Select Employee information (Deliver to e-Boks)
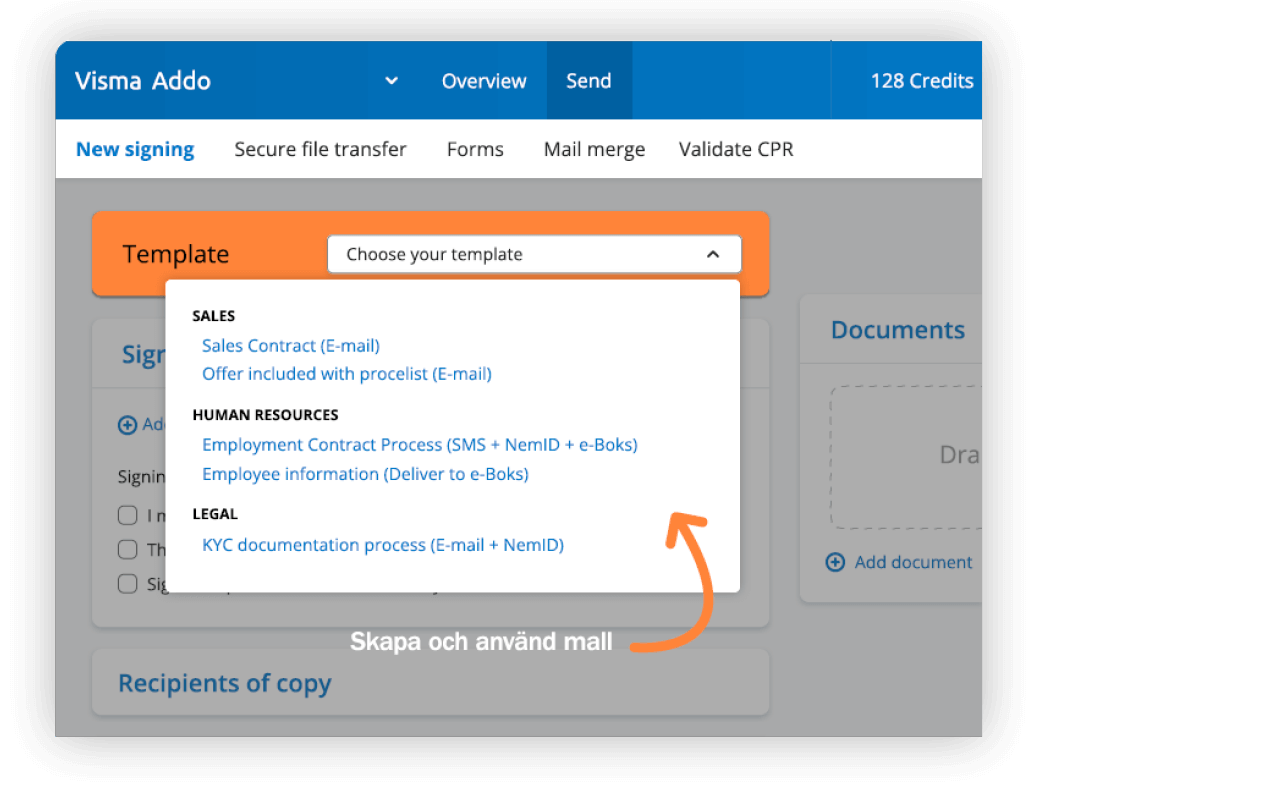Screen dimensions: 1280x786 pos(365,474)
